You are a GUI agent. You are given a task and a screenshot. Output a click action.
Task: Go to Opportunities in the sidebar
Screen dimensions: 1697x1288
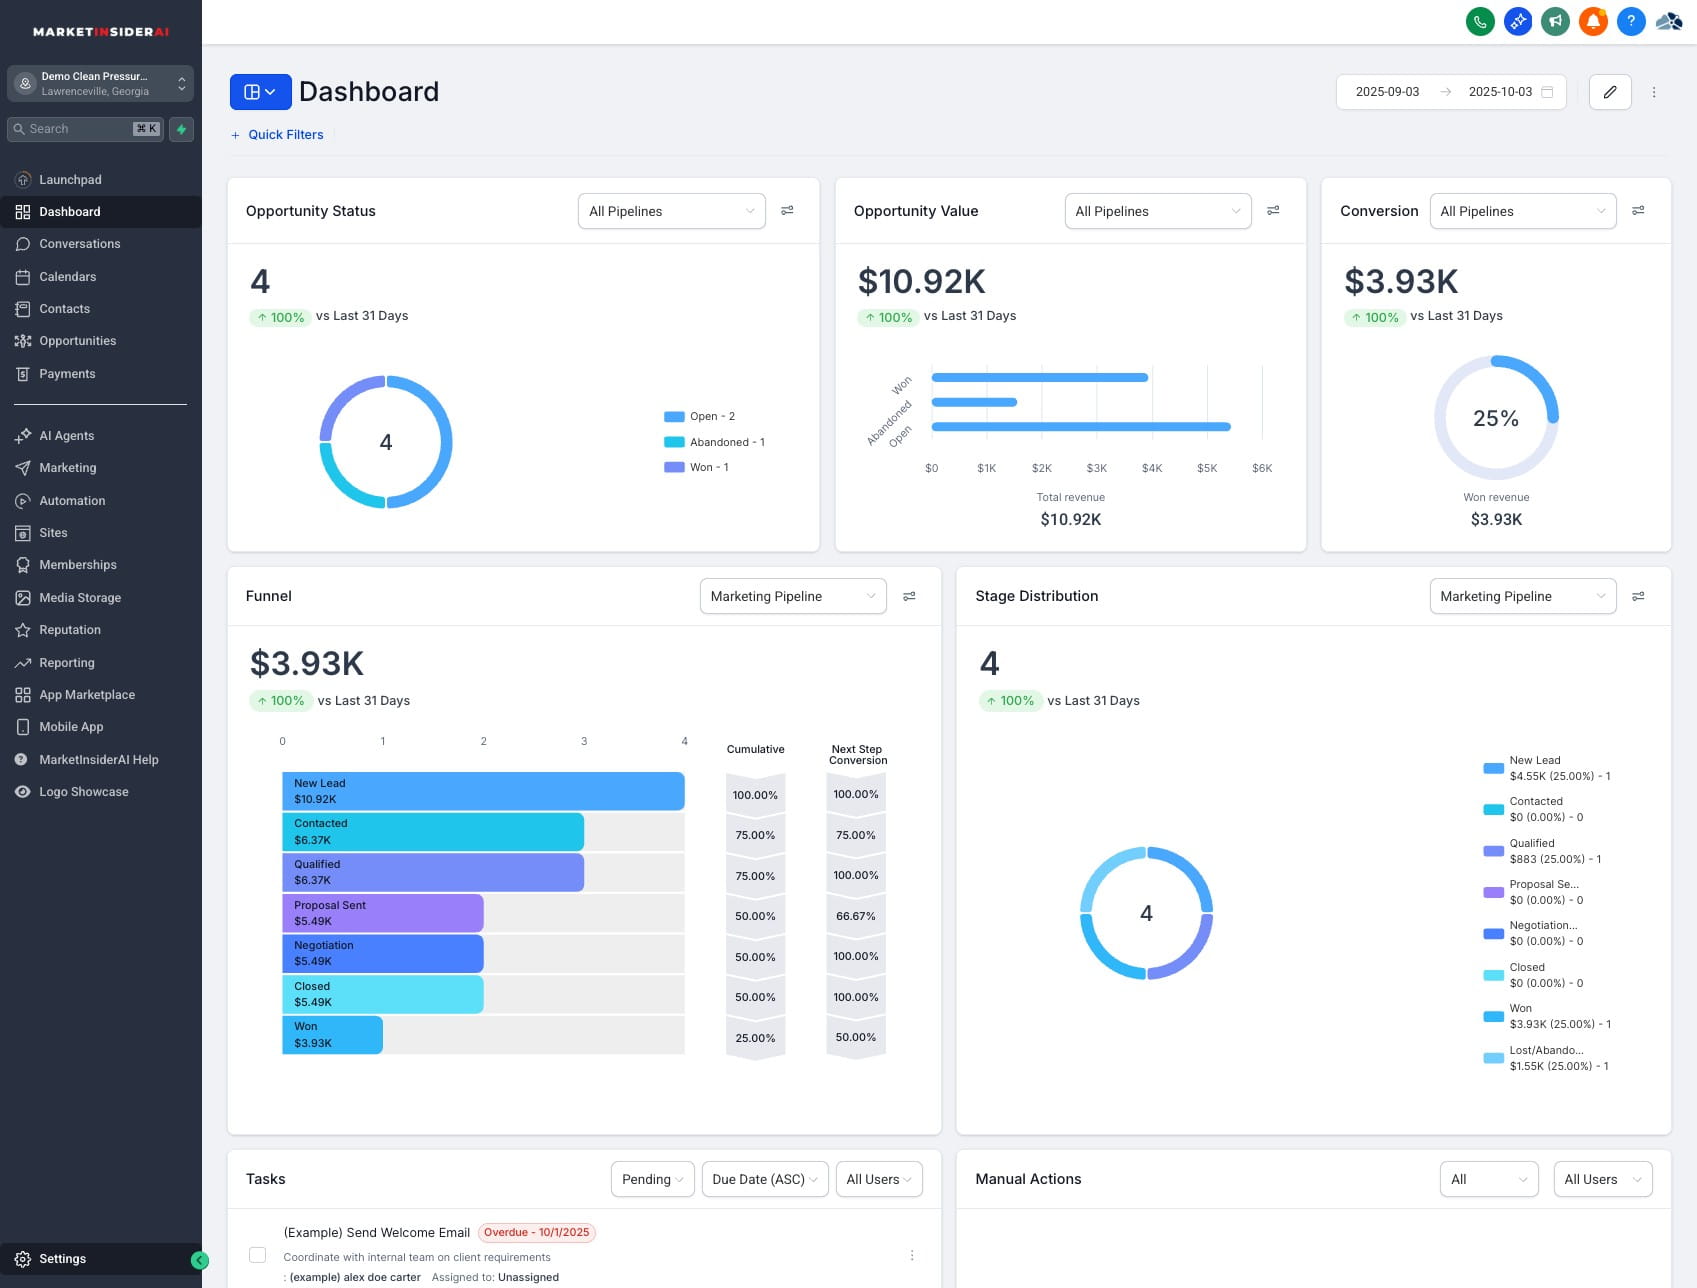(x=77, y=341)
